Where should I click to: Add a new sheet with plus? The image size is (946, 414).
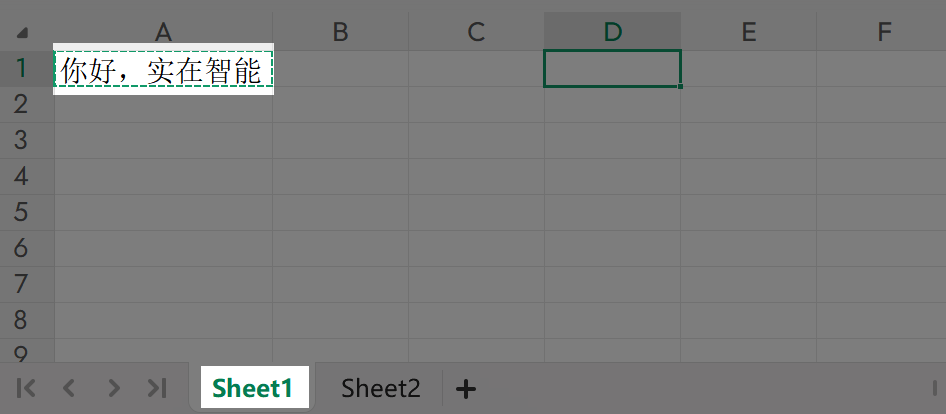[466, 388]
